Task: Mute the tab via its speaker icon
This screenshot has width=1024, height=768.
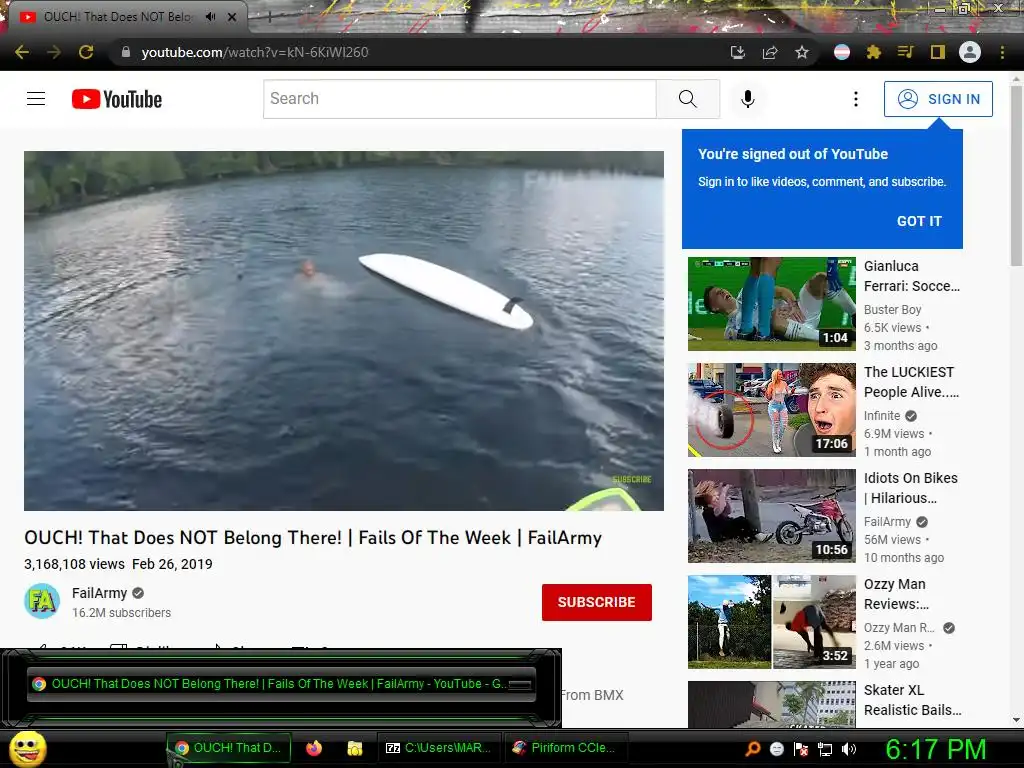Action: pyautogui.click(x=210, y=17)
